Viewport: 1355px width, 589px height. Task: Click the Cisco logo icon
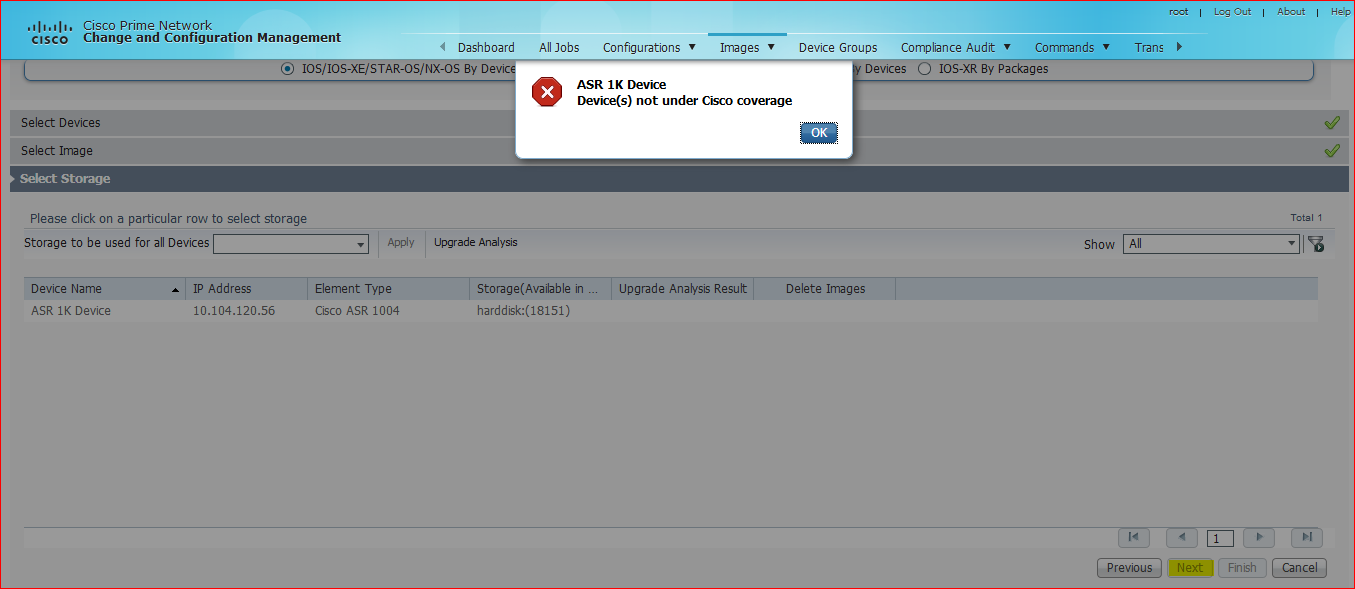(x=49, y=33)
